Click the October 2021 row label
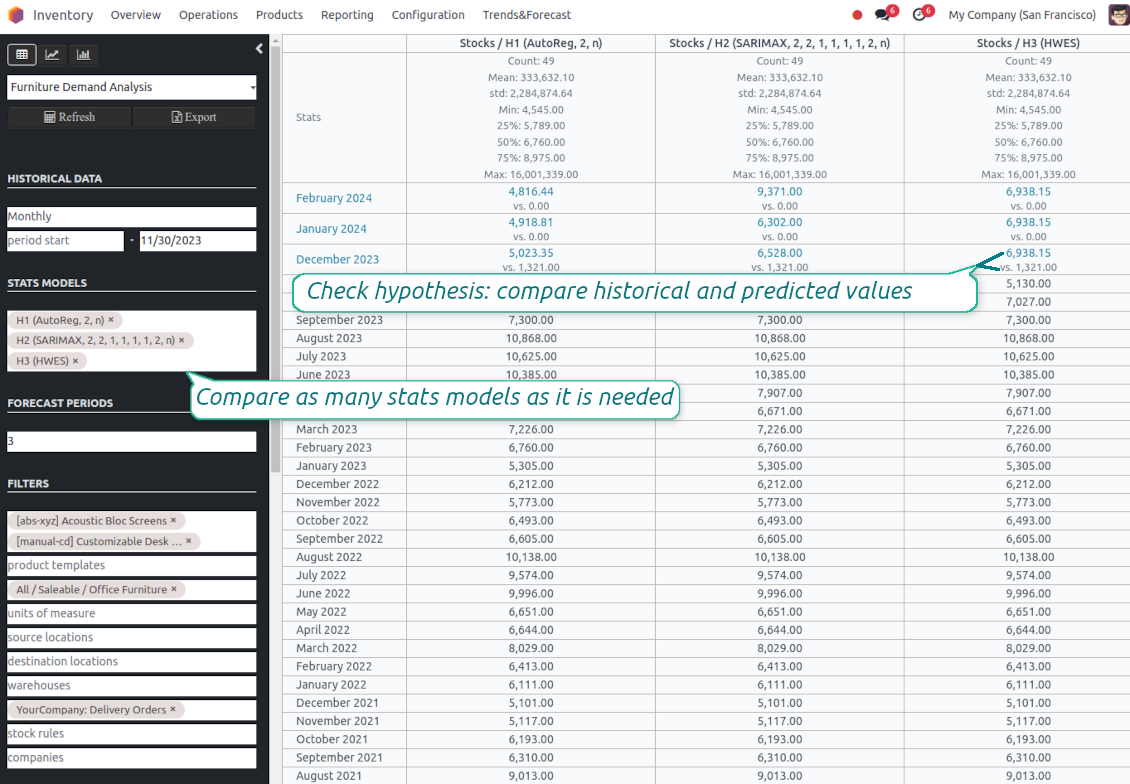Viewport: 1130px width, 784px height. pos(332,739)
